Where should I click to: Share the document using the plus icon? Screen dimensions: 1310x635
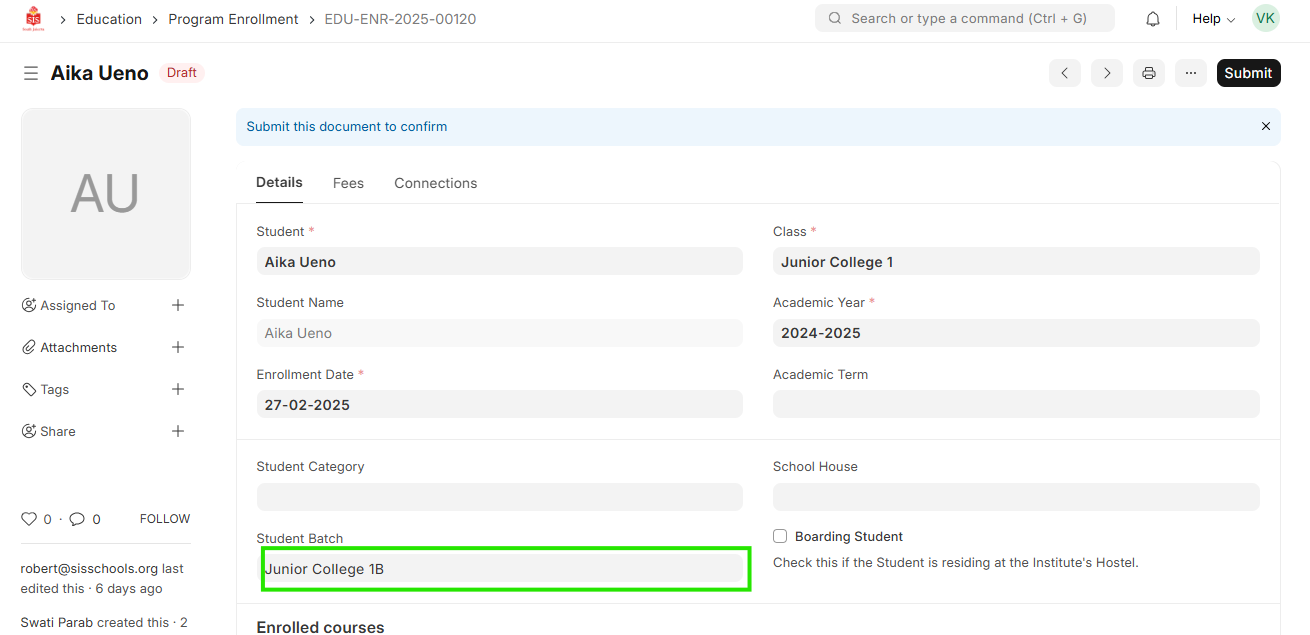pyautogui.click(x=178, y=431)
